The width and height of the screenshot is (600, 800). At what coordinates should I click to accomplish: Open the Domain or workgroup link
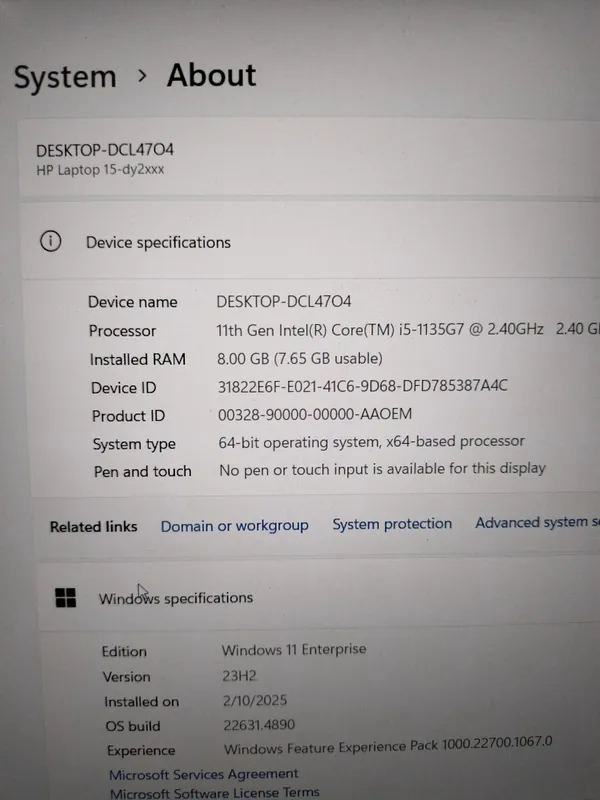click(234, 525)
